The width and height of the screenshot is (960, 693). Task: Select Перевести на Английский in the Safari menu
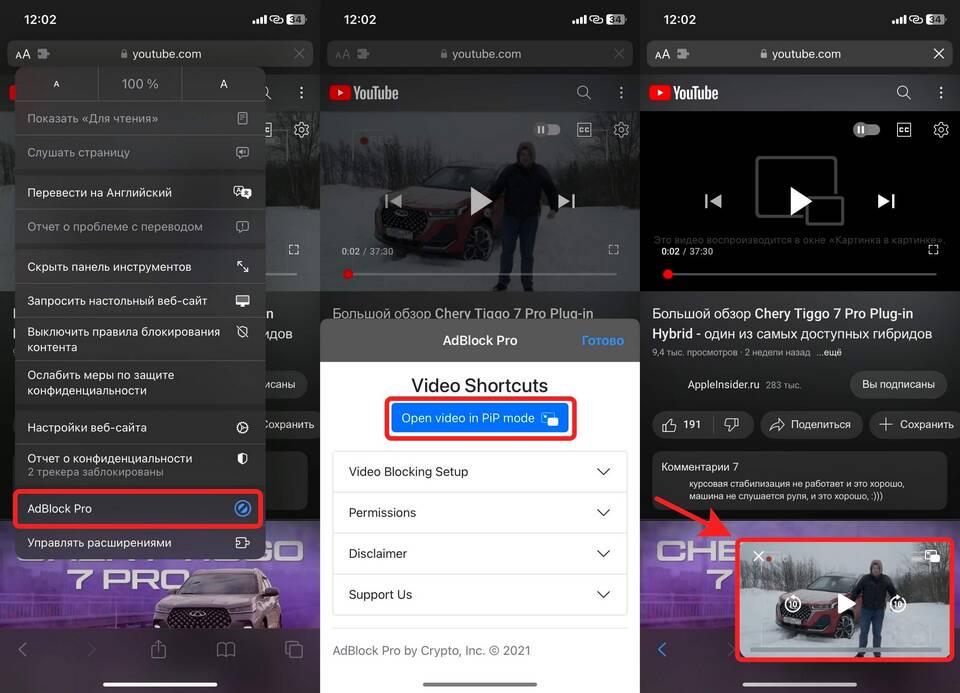tap(139, 192)
